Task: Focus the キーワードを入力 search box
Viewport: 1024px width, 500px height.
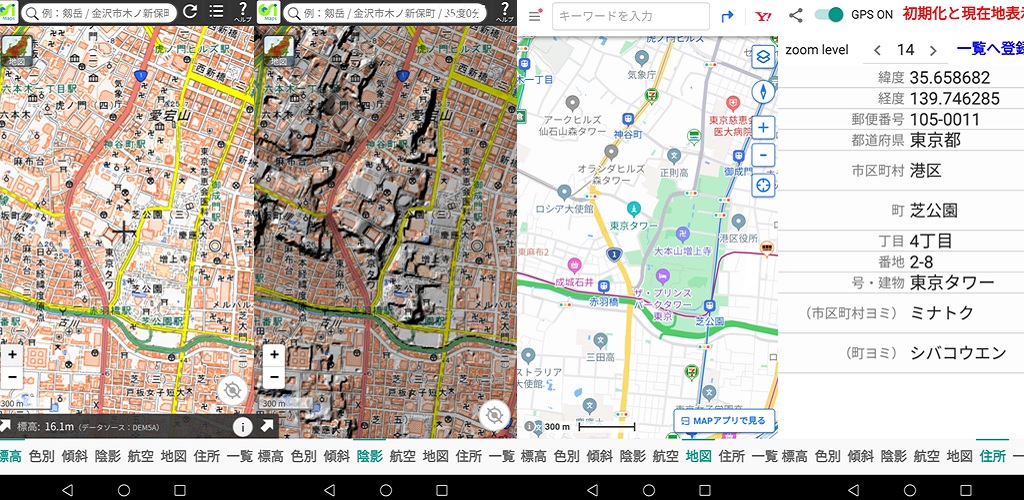Action: click(631, 16)
